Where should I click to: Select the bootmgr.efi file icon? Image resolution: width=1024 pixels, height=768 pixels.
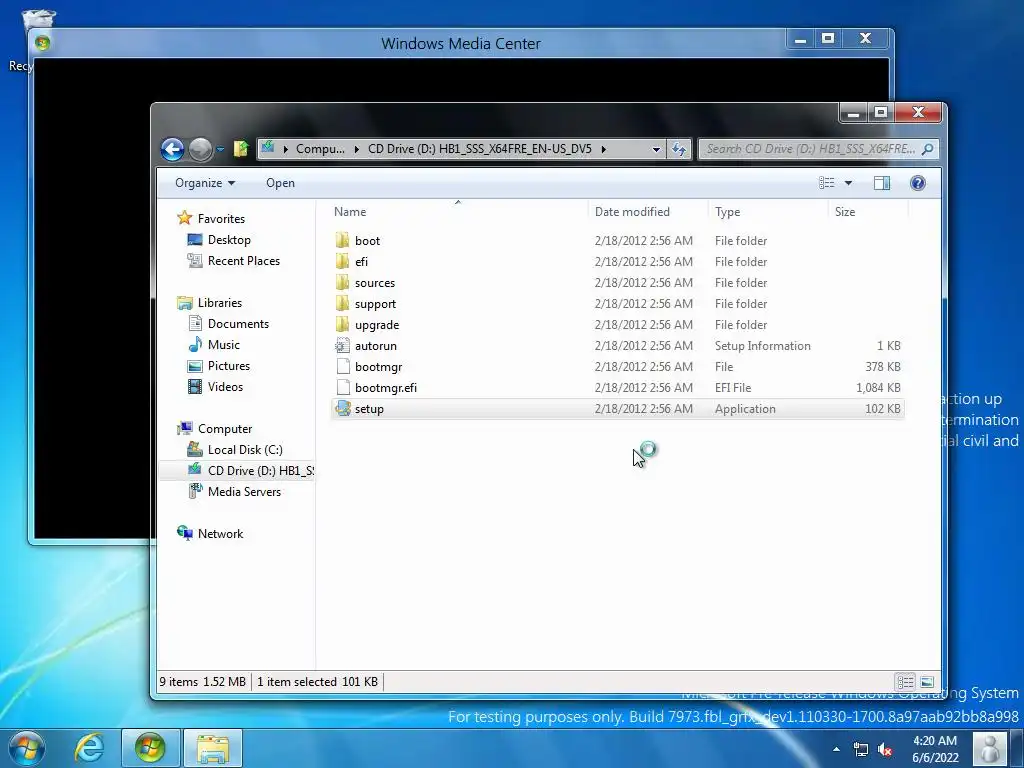[343, 387]
